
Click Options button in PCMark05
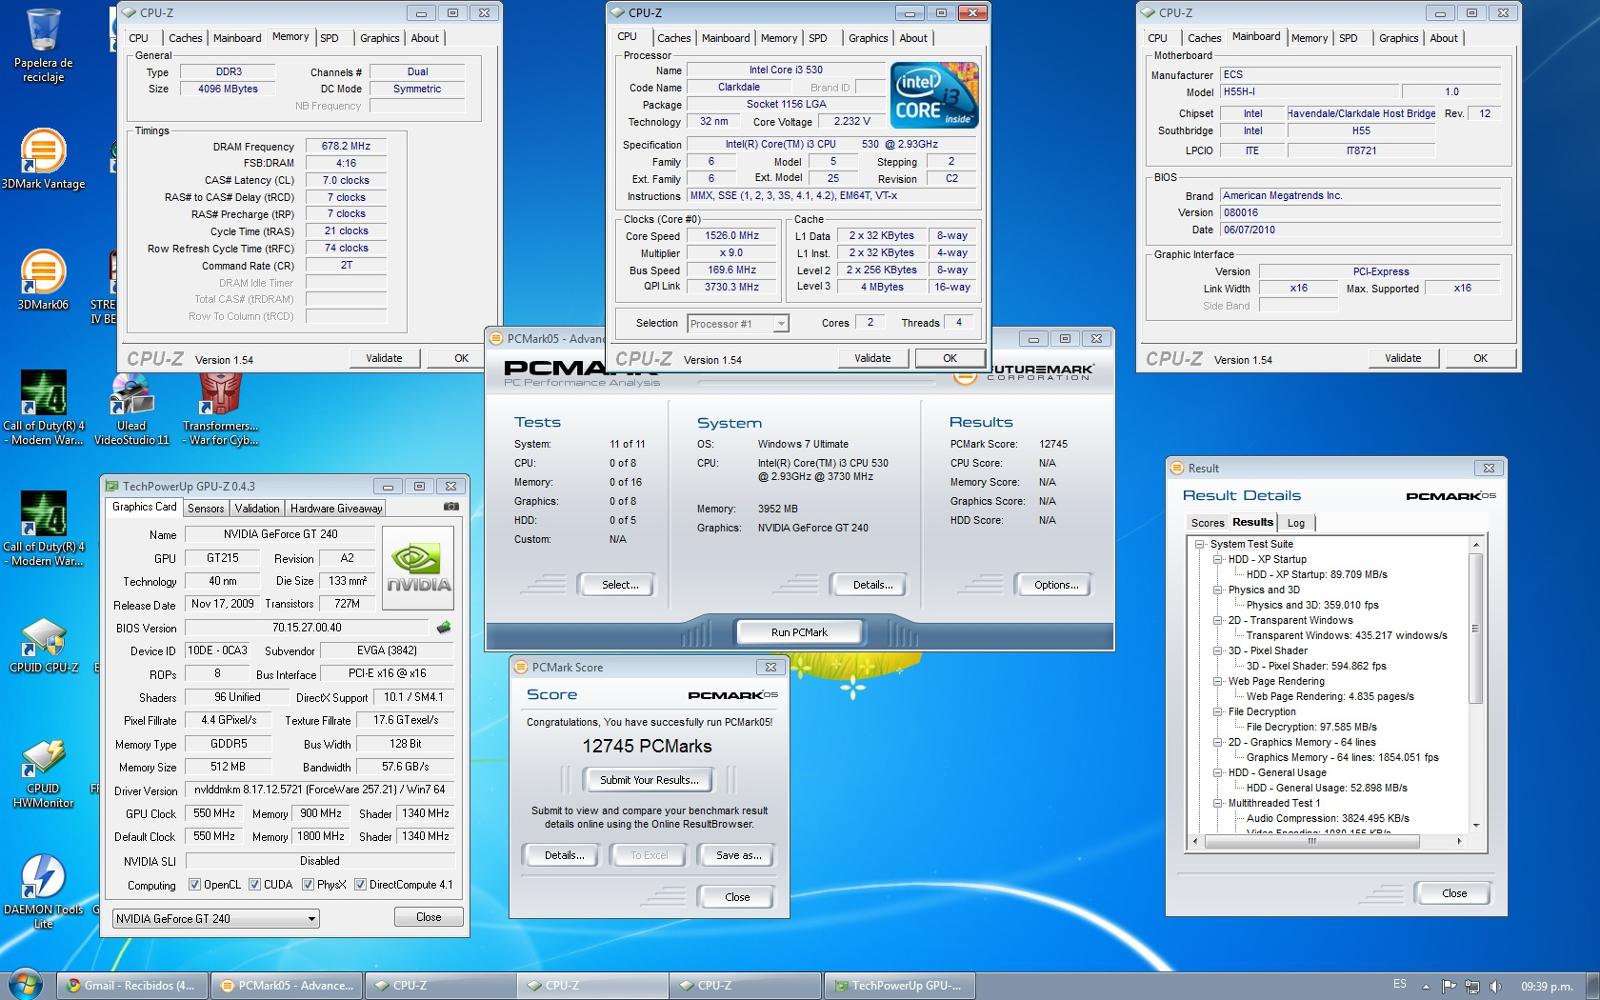point(1056,585)
